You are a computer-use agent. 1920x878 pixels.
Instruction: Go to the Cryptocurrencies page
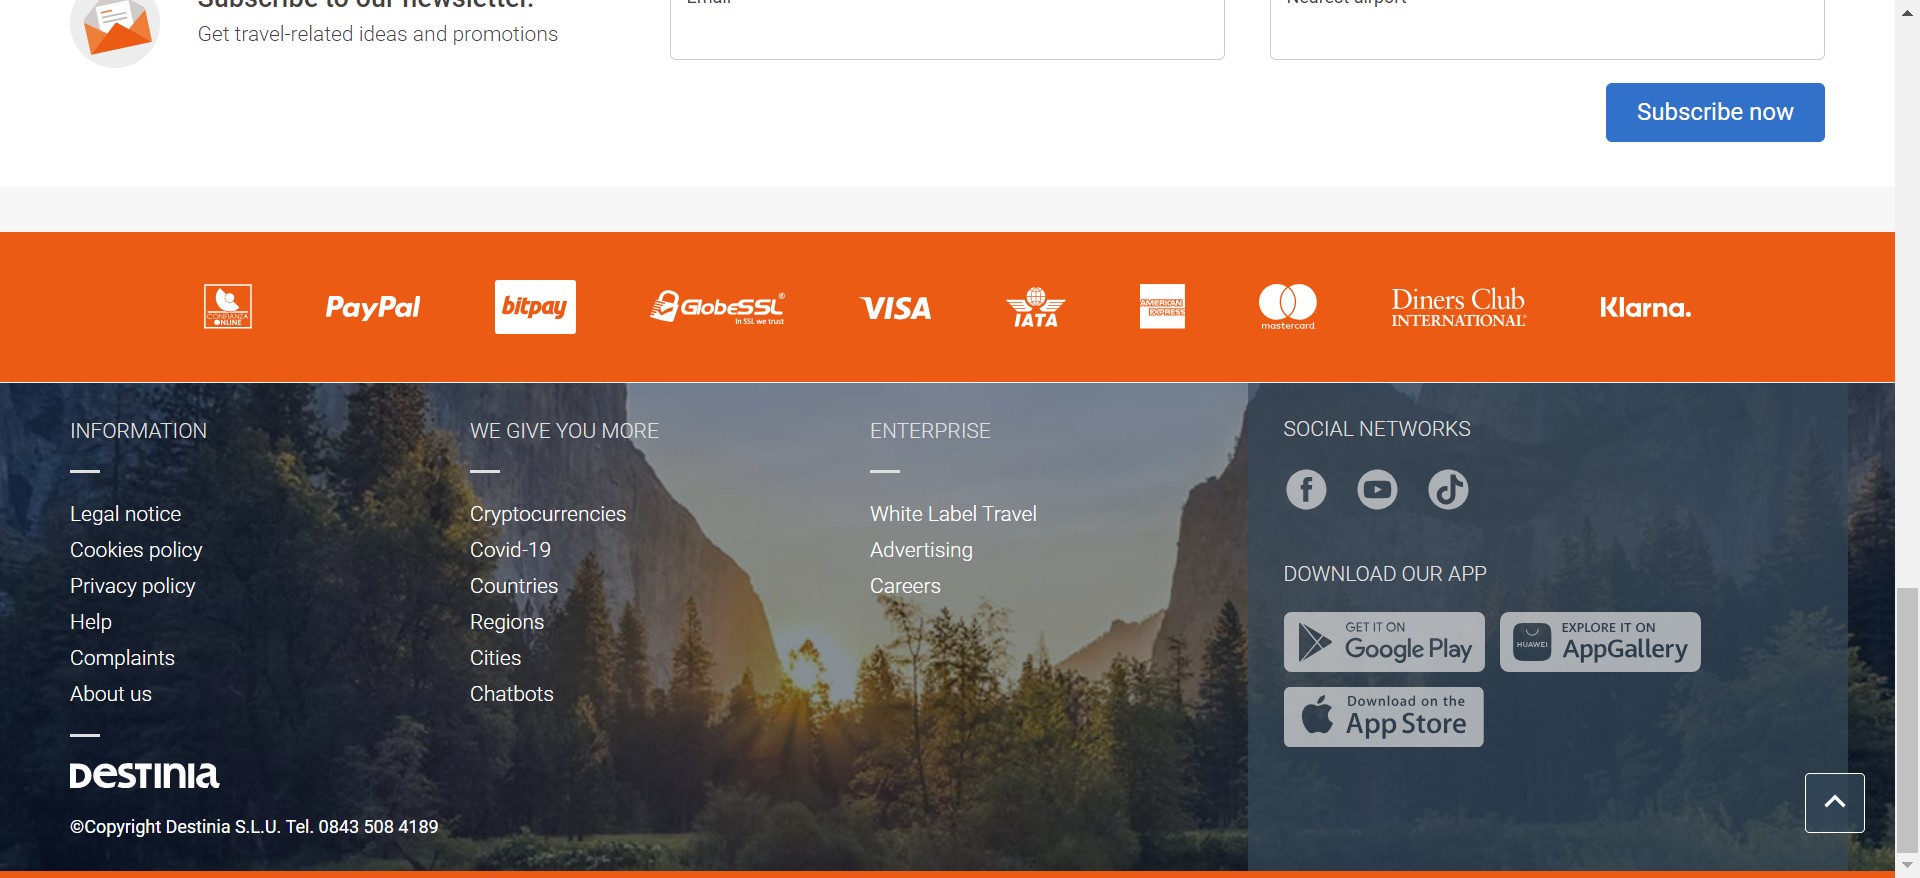tap(548, 514)
